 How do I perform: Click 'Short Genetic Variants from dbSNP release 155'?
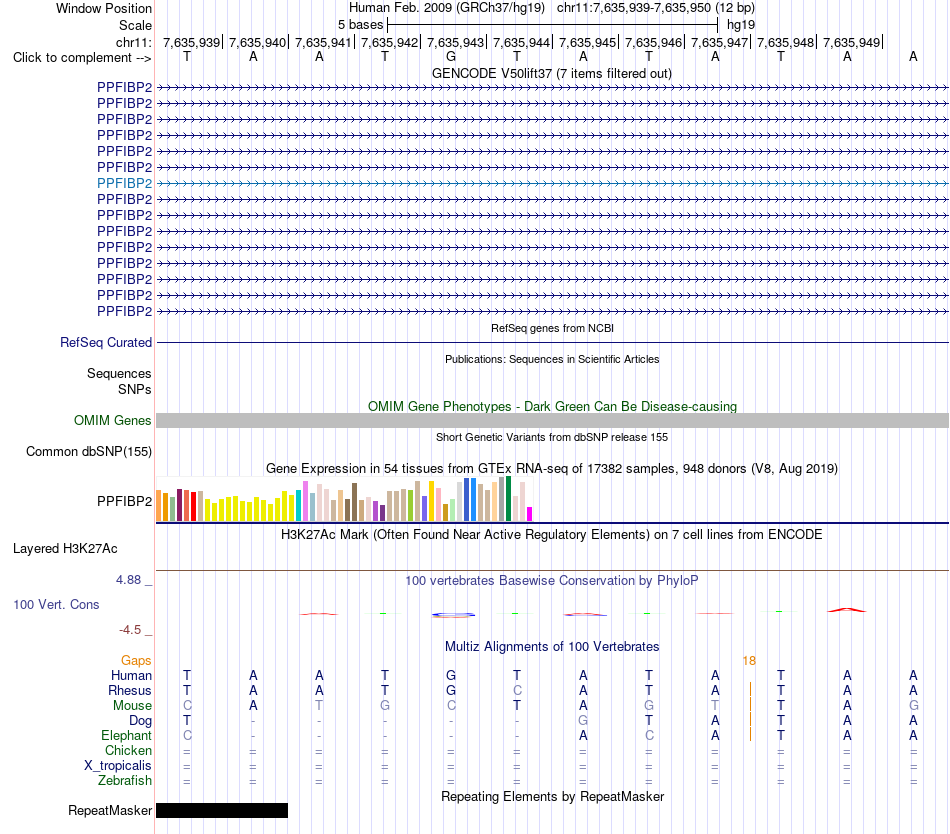pyautogui.click(x=552, y=437)
